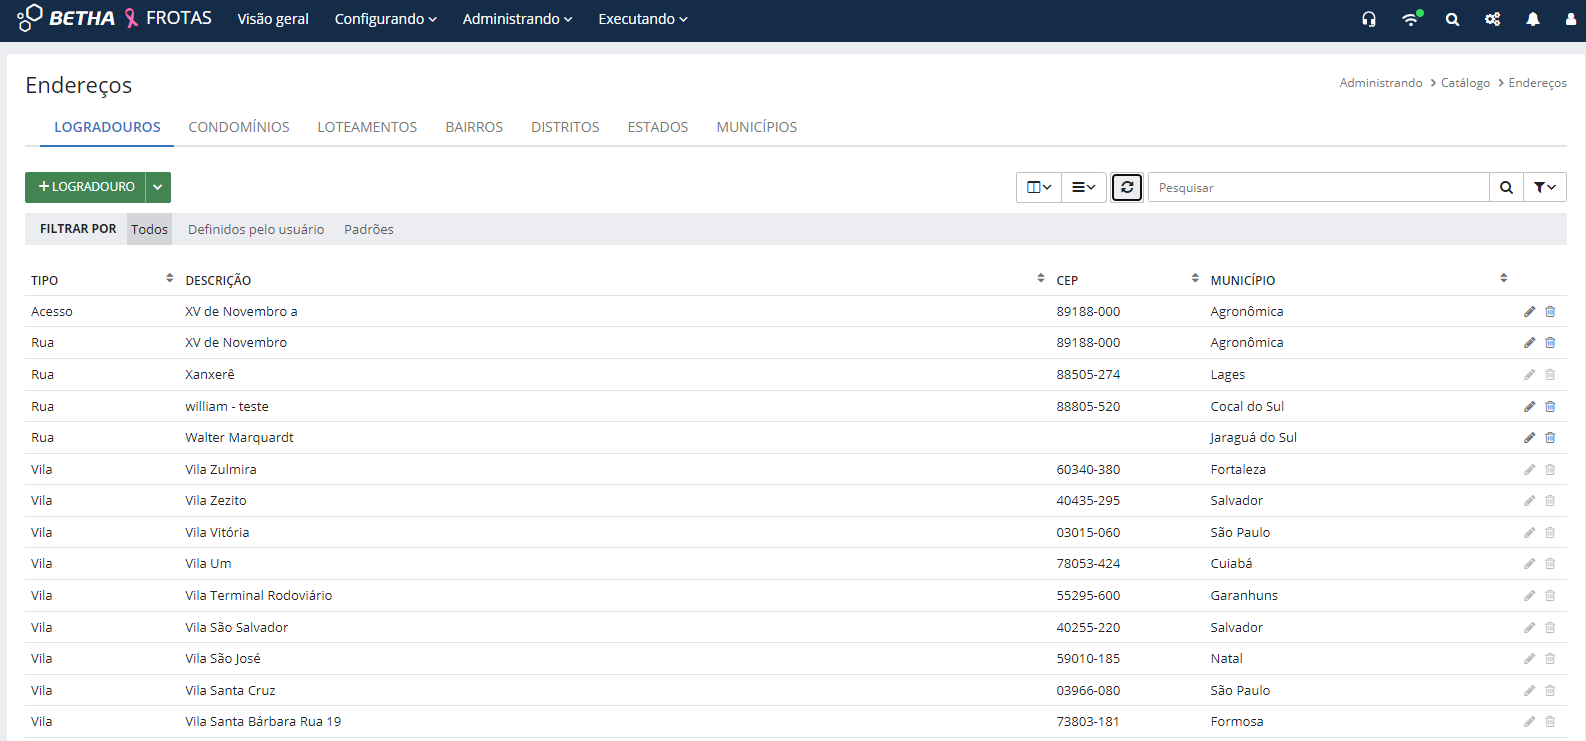The image size is (1586, 741).
Task: Click the trash icon for Vila Zezito
Action: click(x=1550, y=501)
